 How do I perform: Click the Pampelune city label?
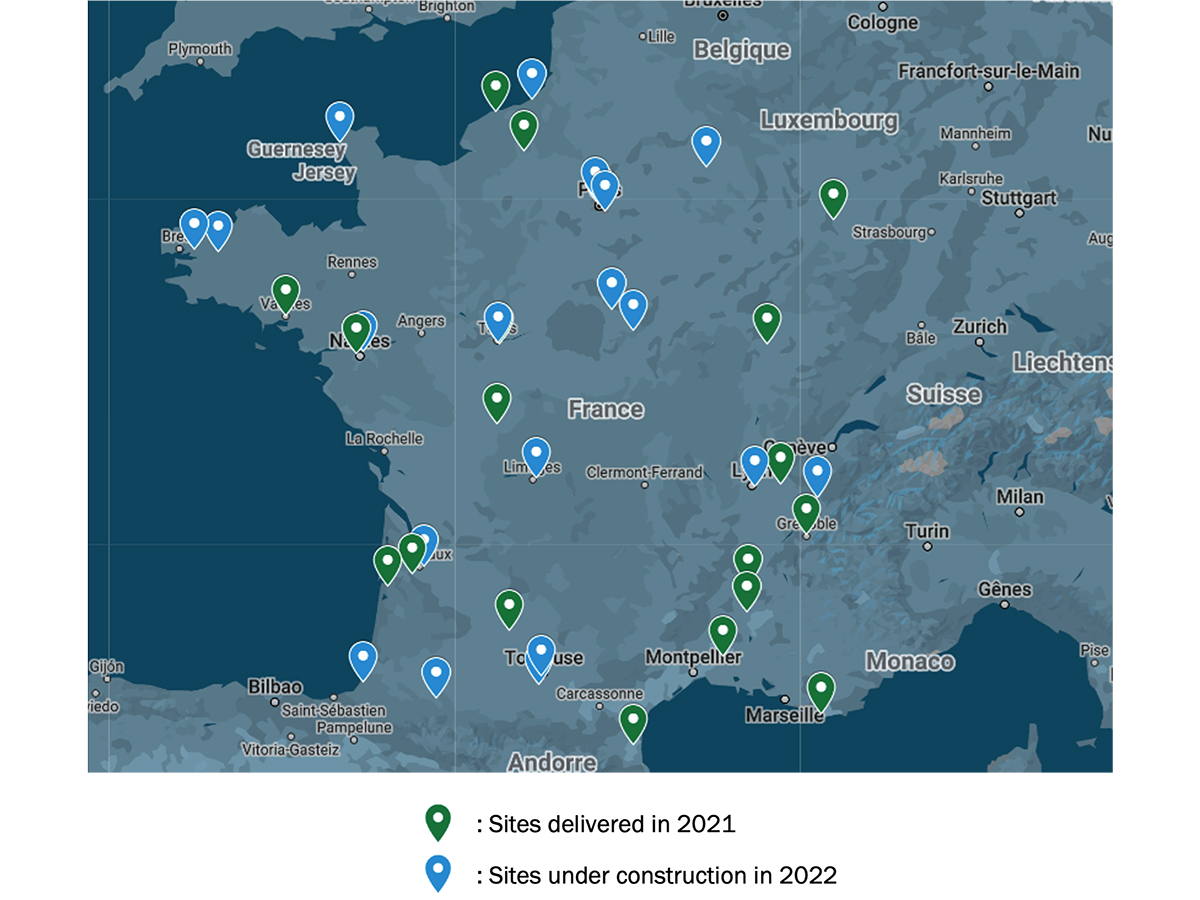[x=352, y=728]
